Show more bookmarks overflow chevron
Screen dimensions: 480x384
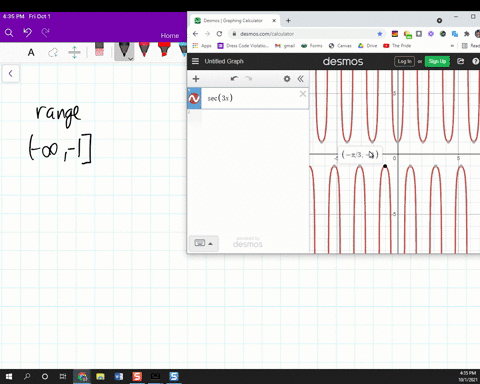point(452,46)
